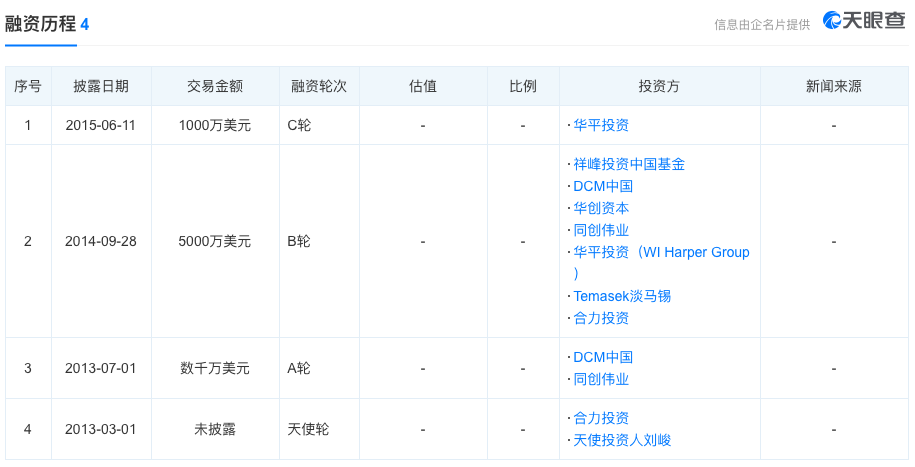Click the 融资轮次 column header

click(319, 86)
